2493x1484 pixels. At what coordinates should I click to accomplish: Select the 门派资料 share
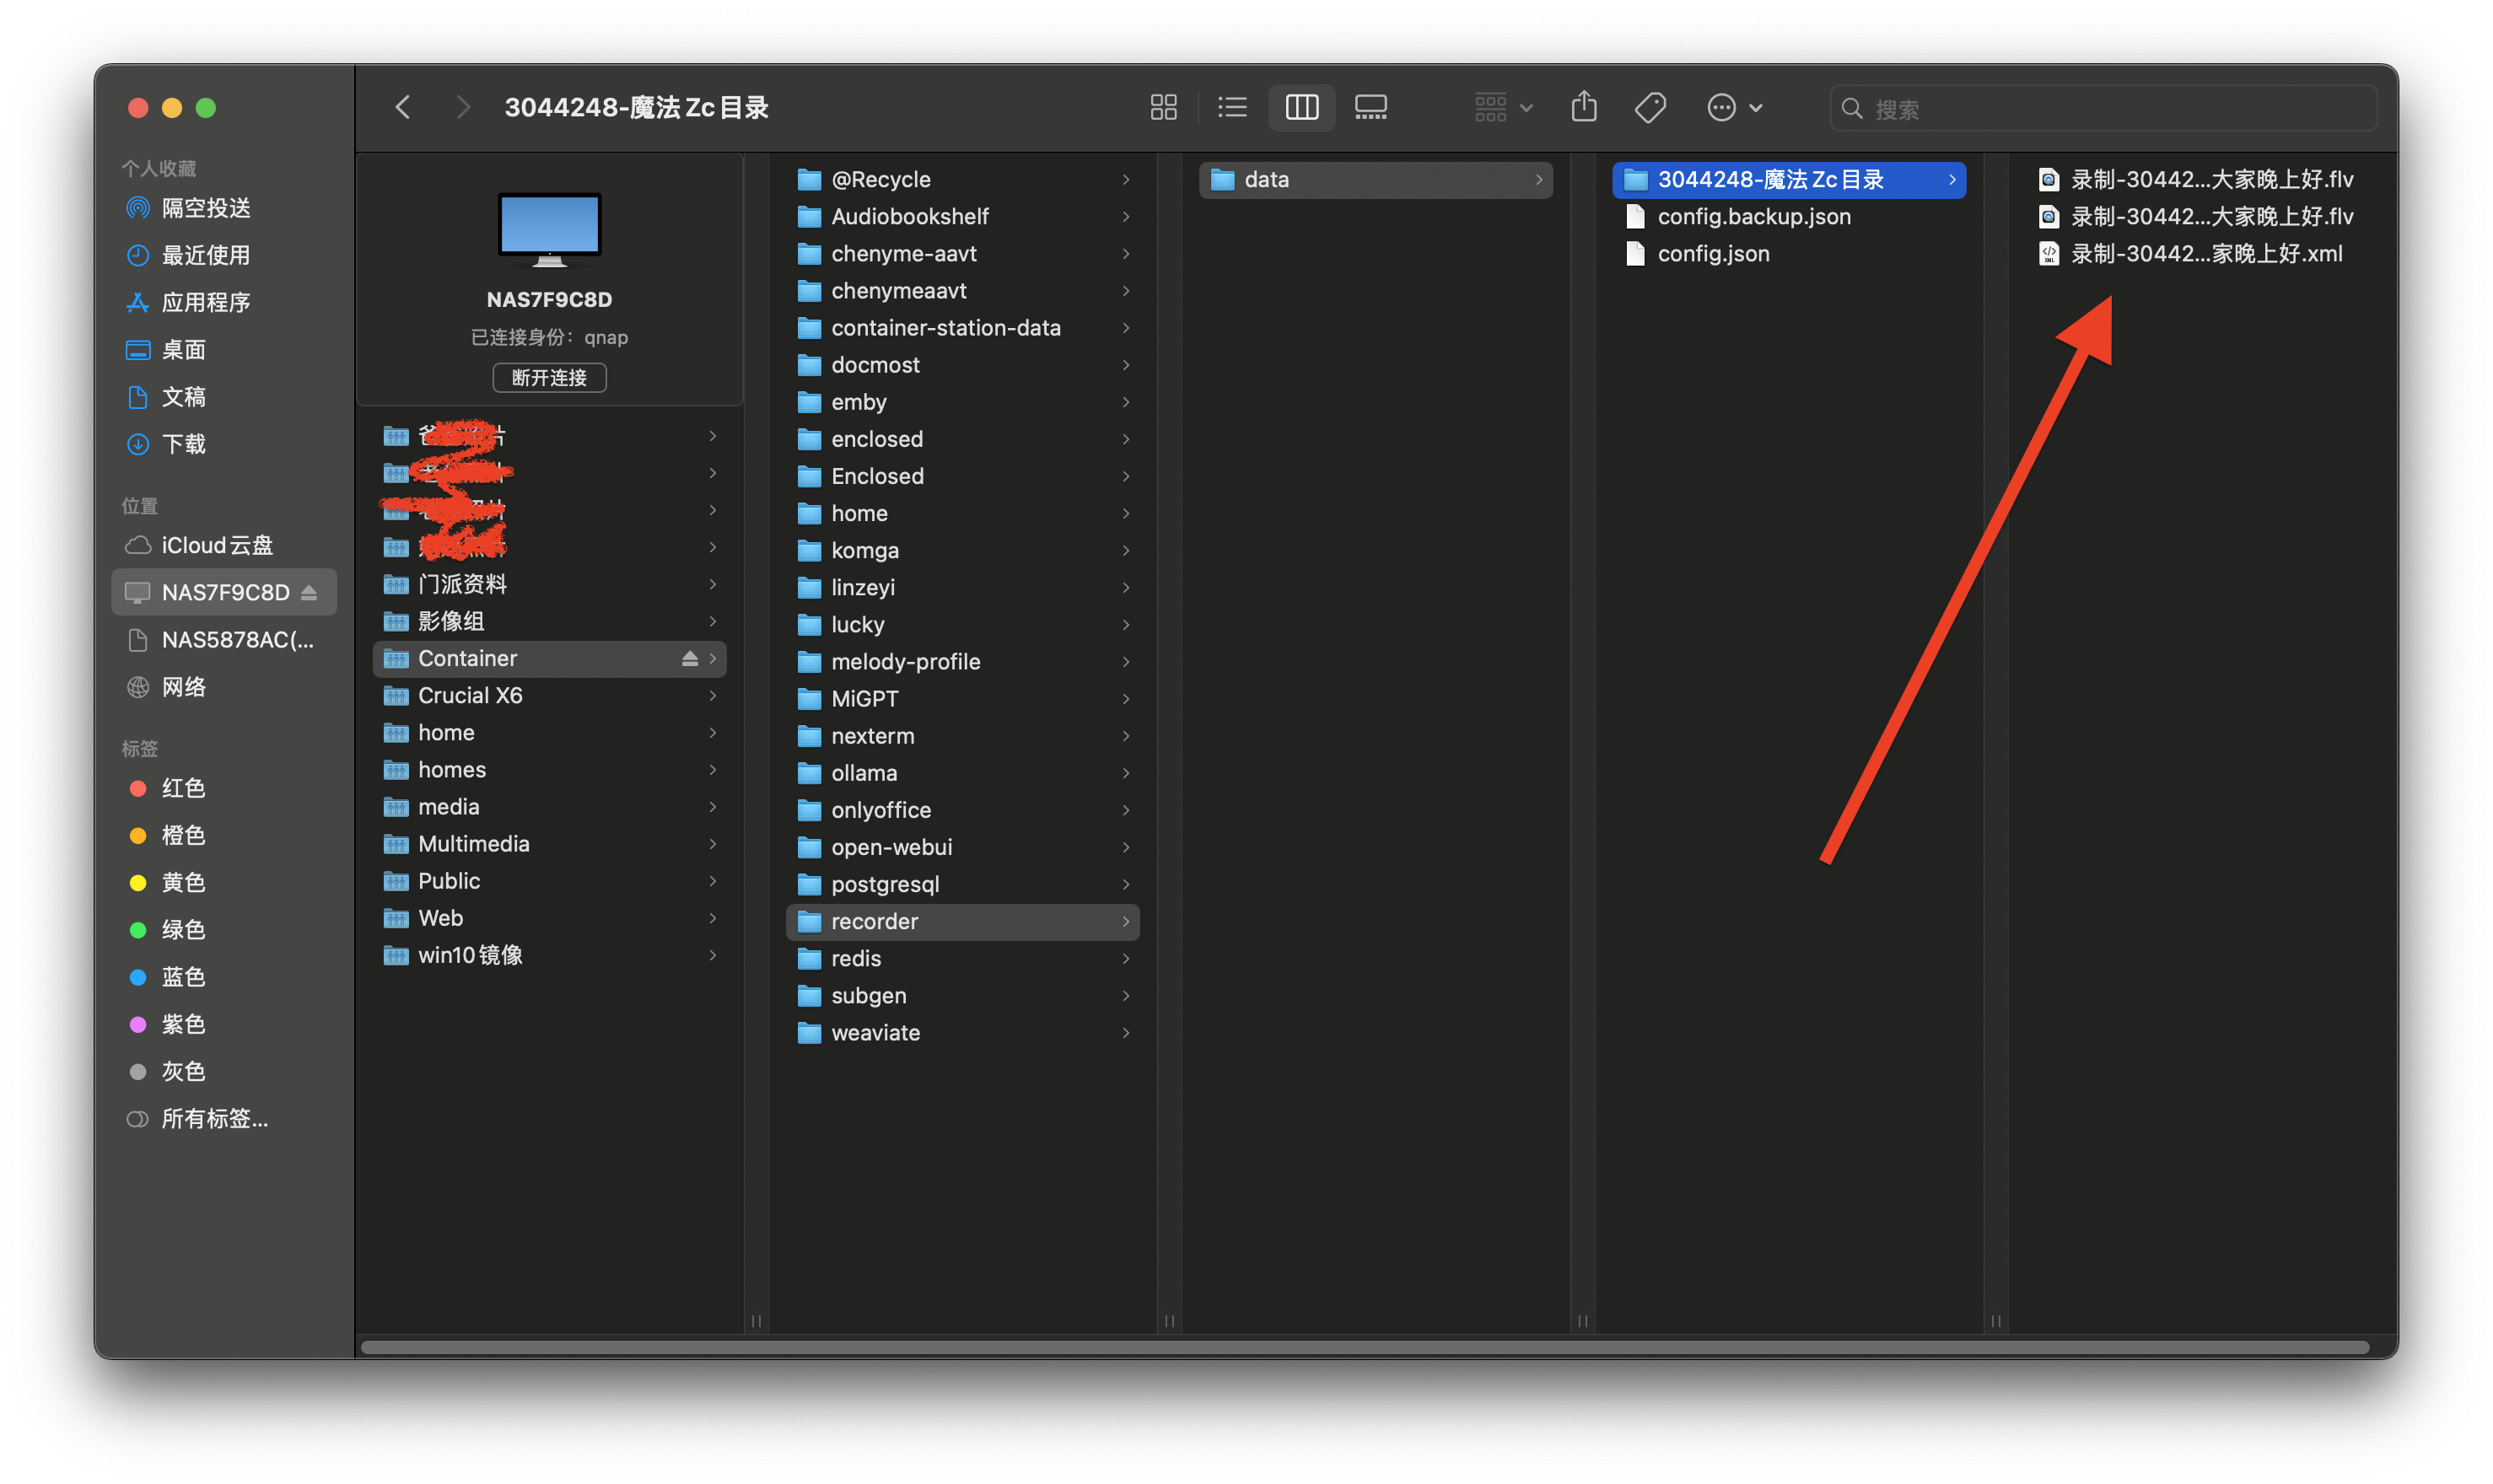[549, 584]
